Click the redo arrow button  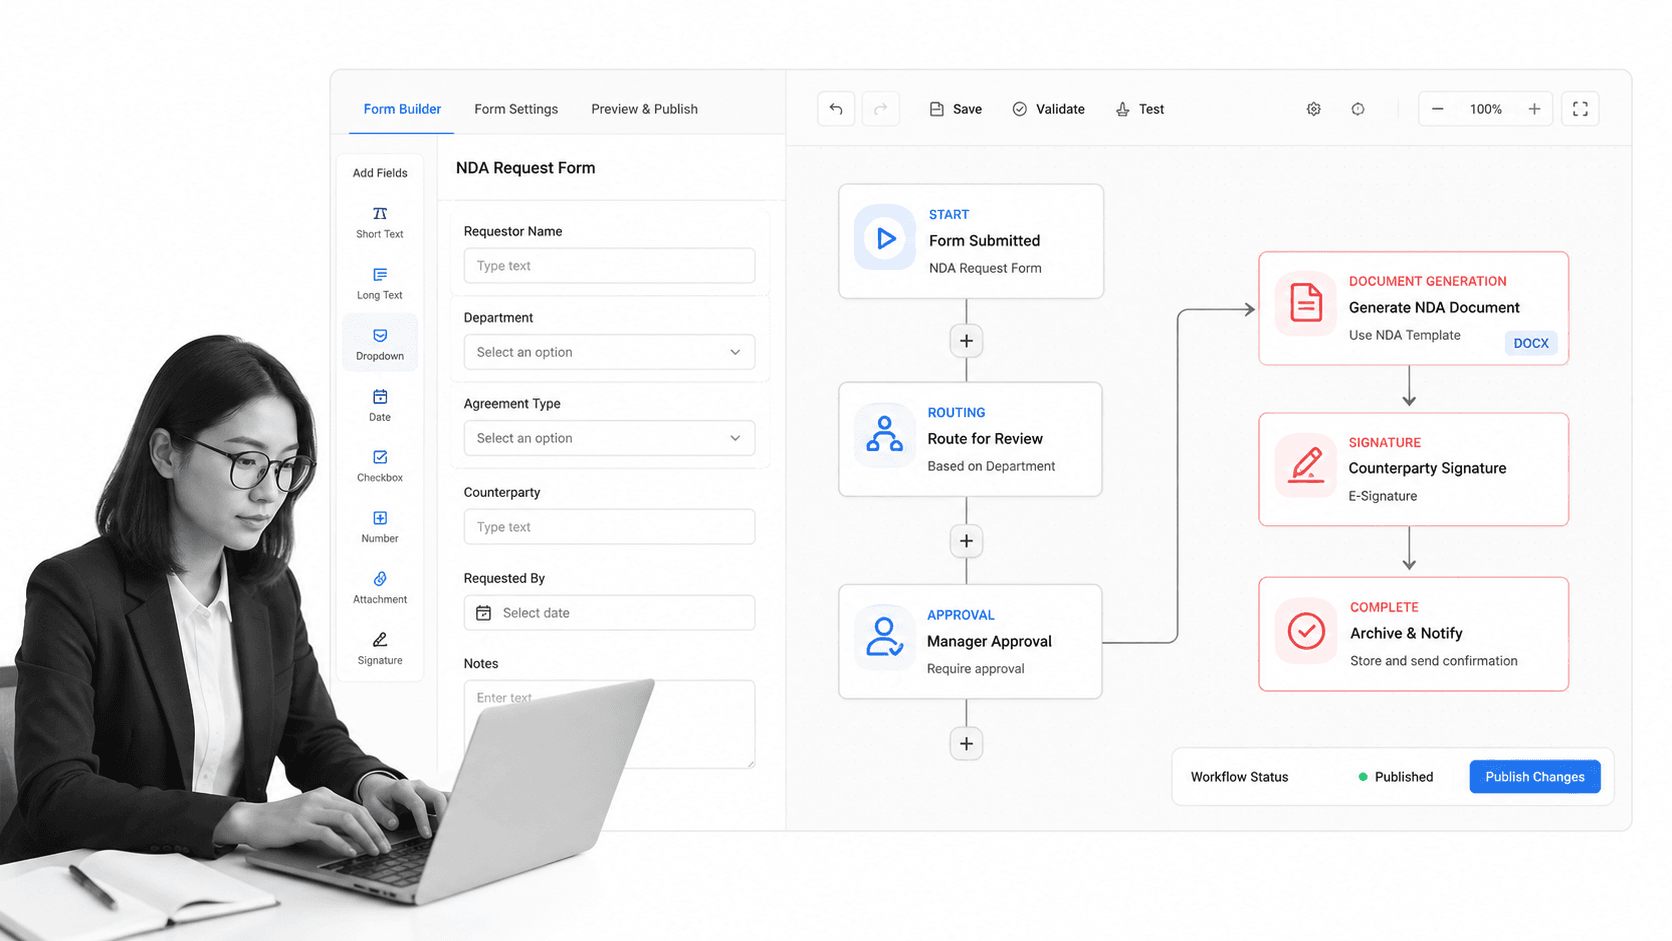[x=881, y=109]
